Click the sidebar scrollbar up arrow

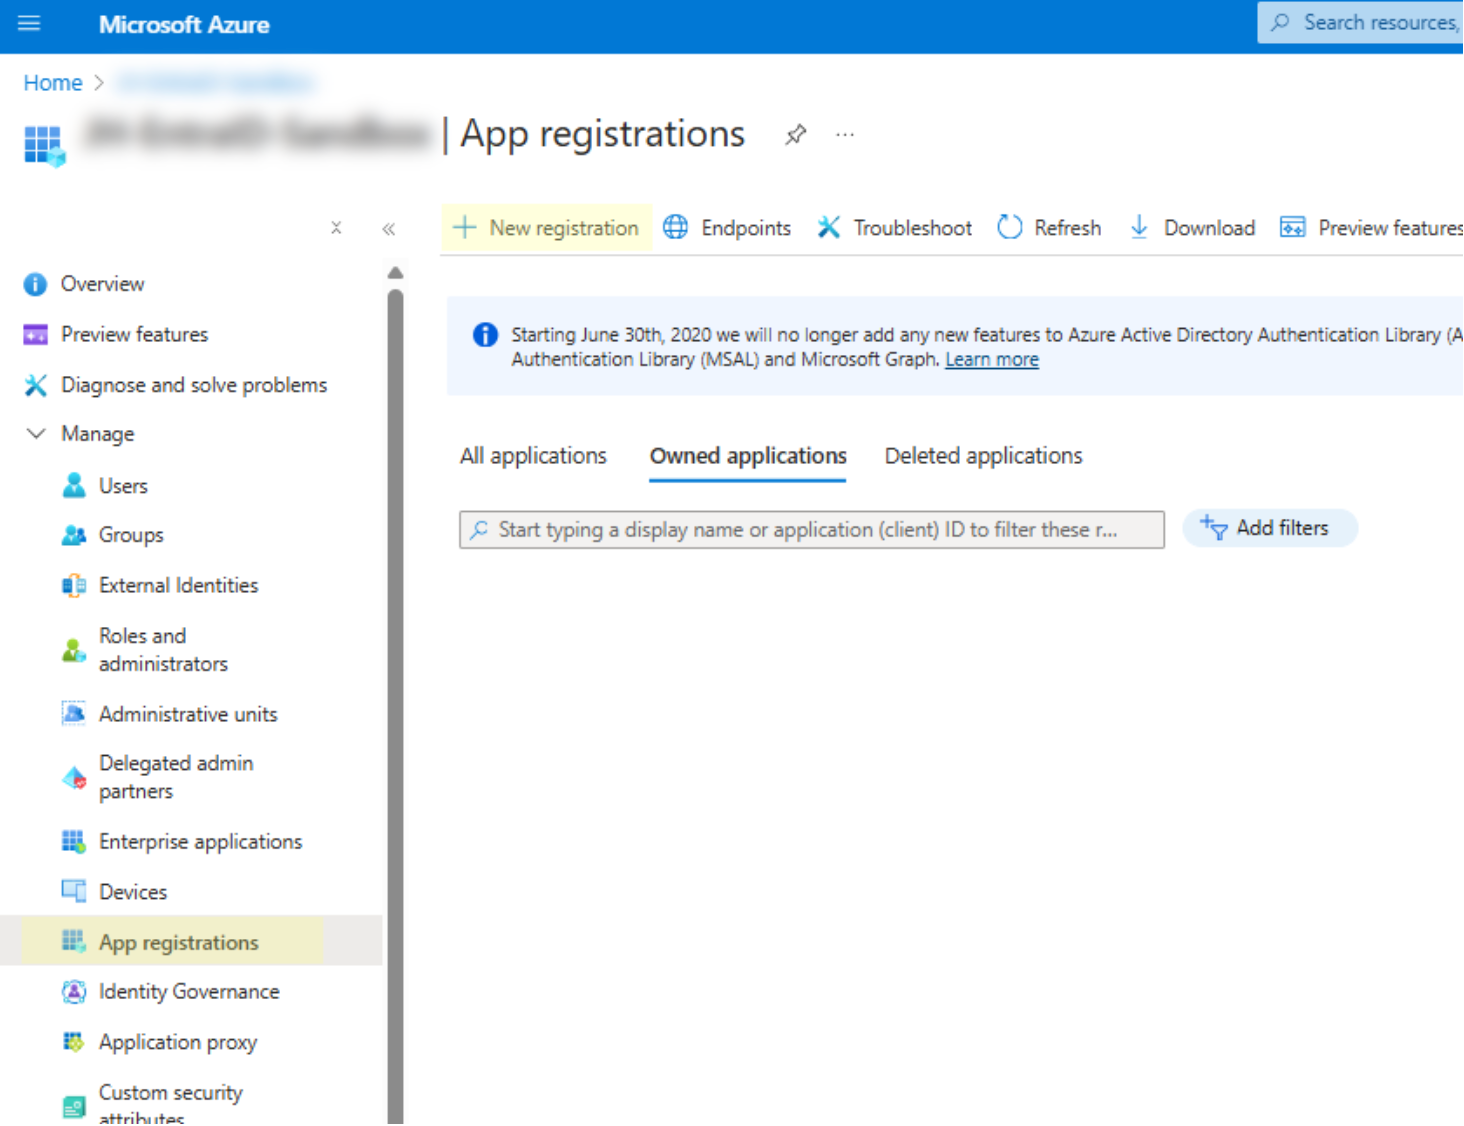pos(395,273)
